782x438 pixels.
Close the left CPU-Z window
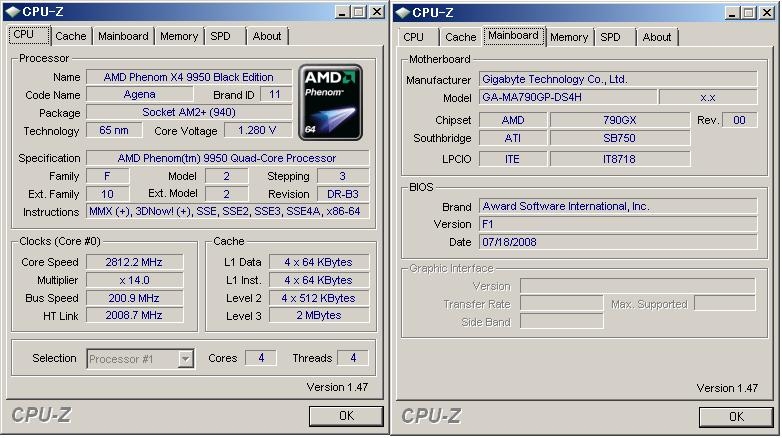[377, 12]
